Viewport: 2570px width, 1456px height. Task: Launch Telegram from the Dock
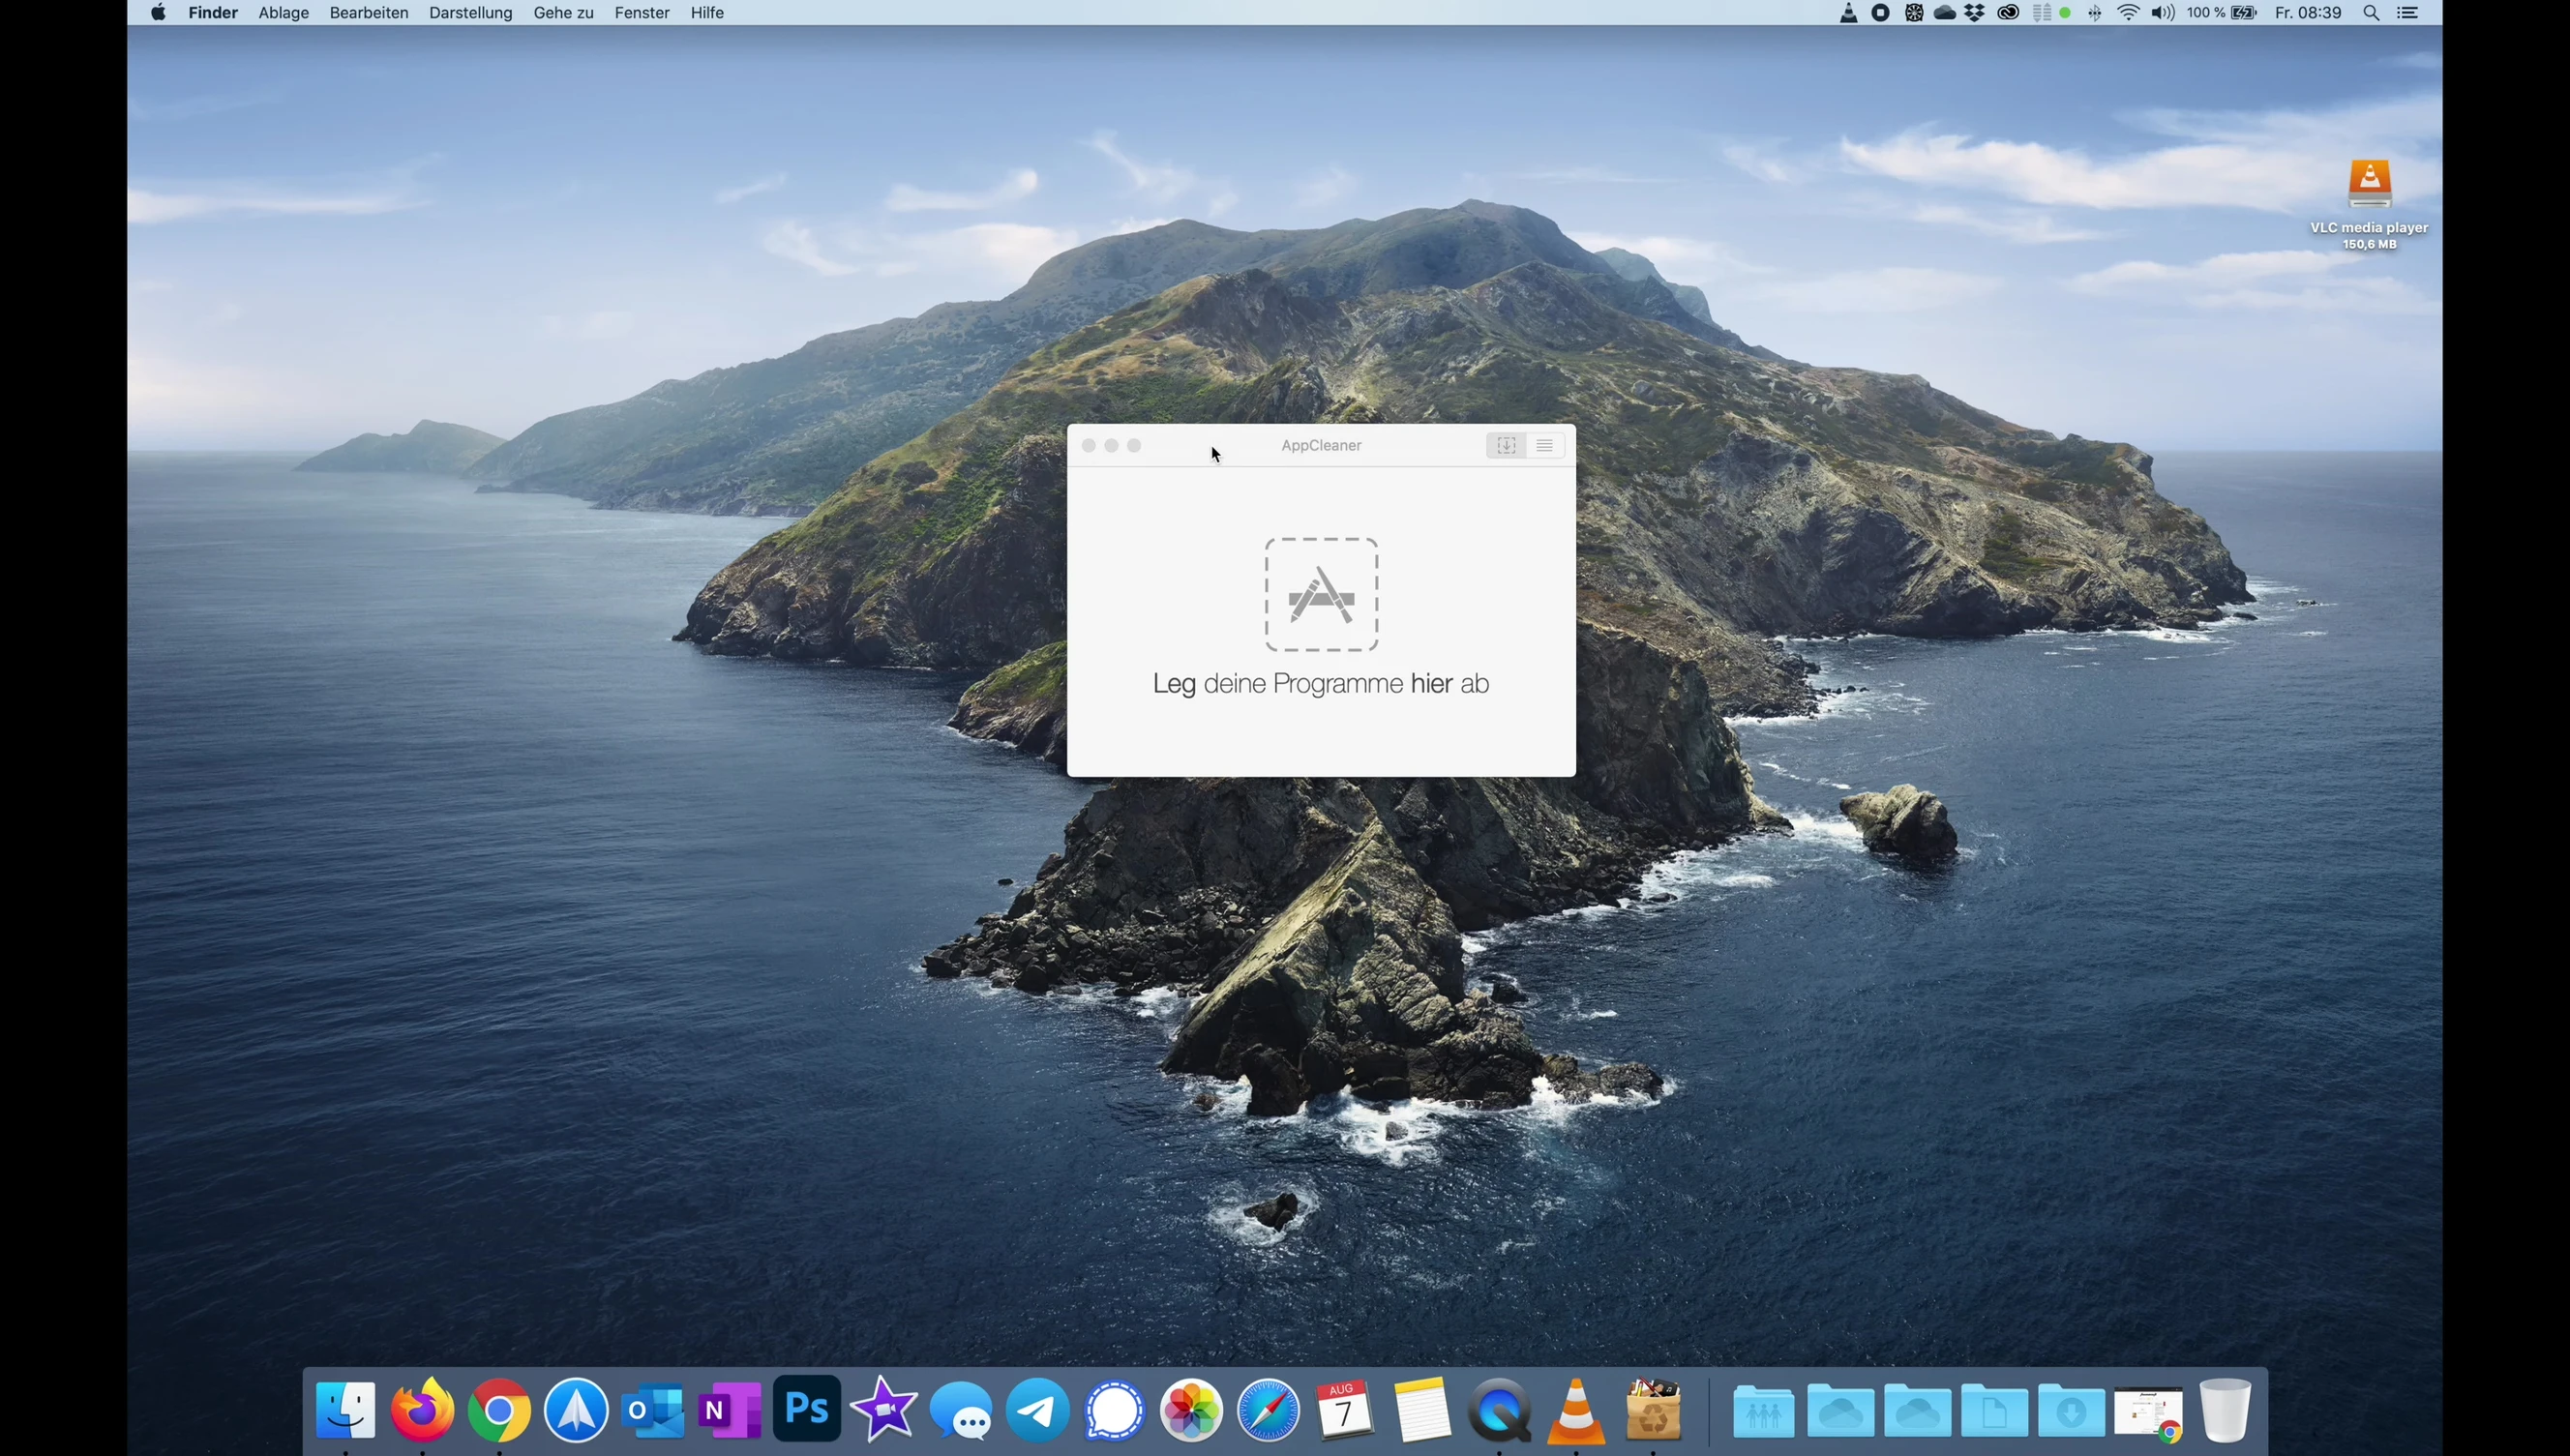(x=1038, y=1410)
